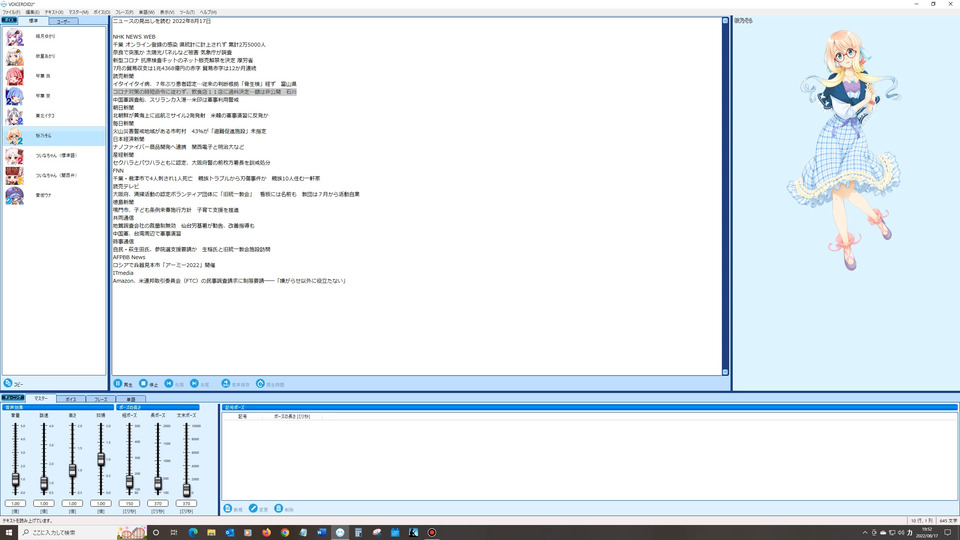Select the 結月ゆかり voice preset

pos(54,37)
